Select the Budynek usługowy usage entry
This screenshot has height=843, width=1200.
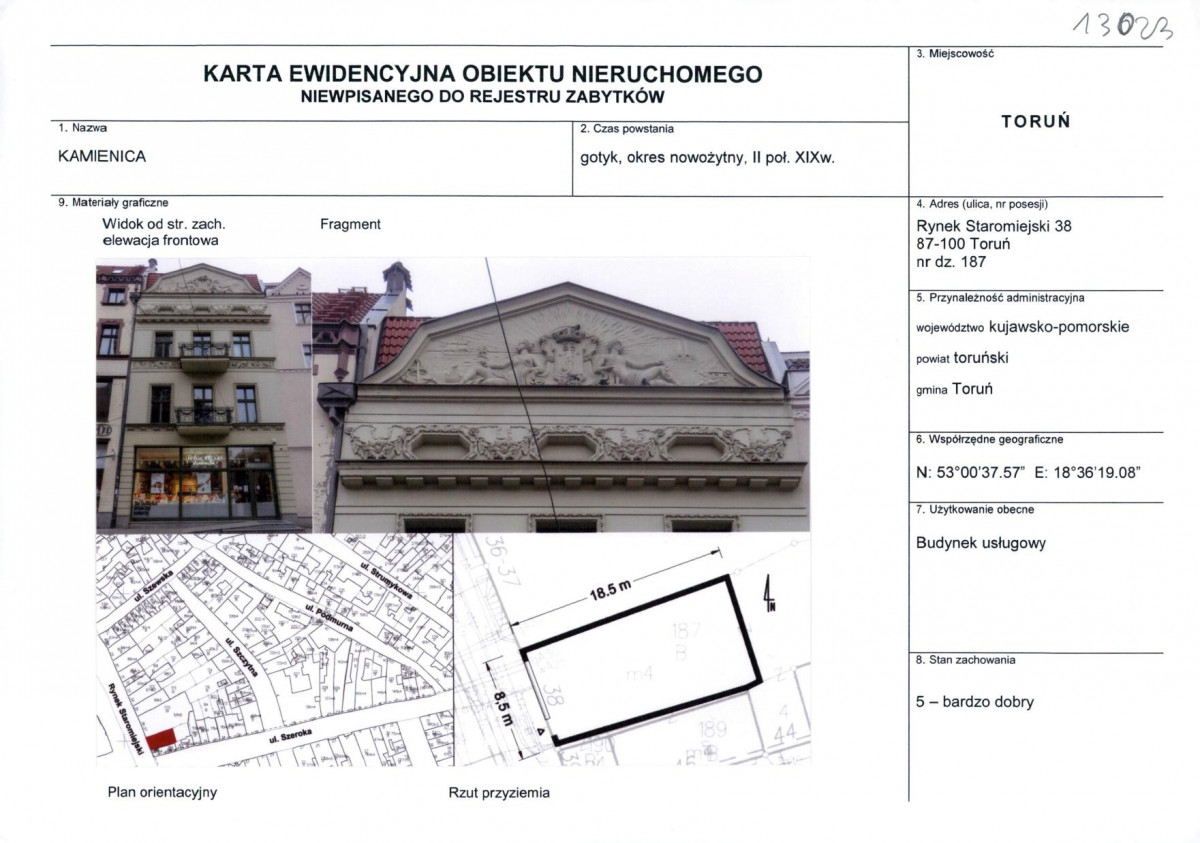[x=980, y=543]
